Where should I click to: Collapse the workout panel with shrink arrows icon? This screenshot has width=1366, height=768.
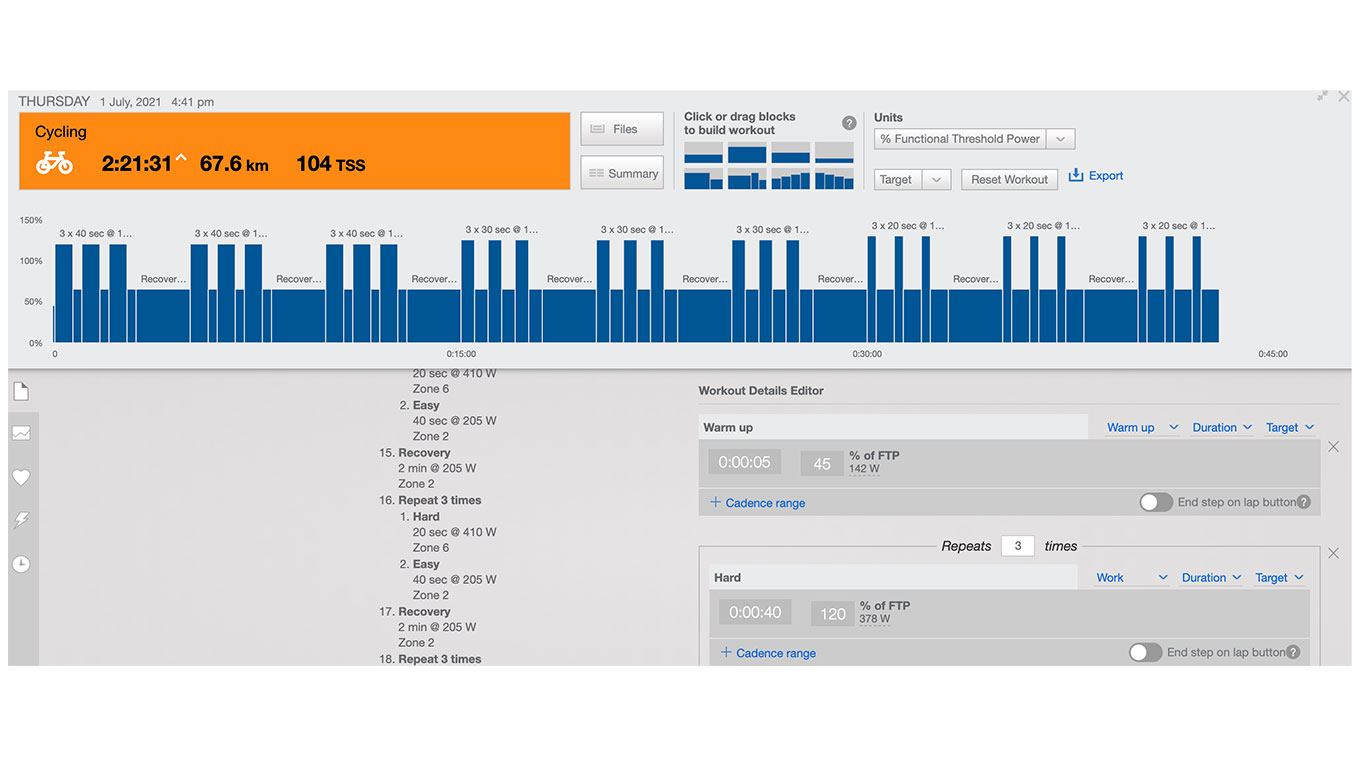[x=1322, y=96]
